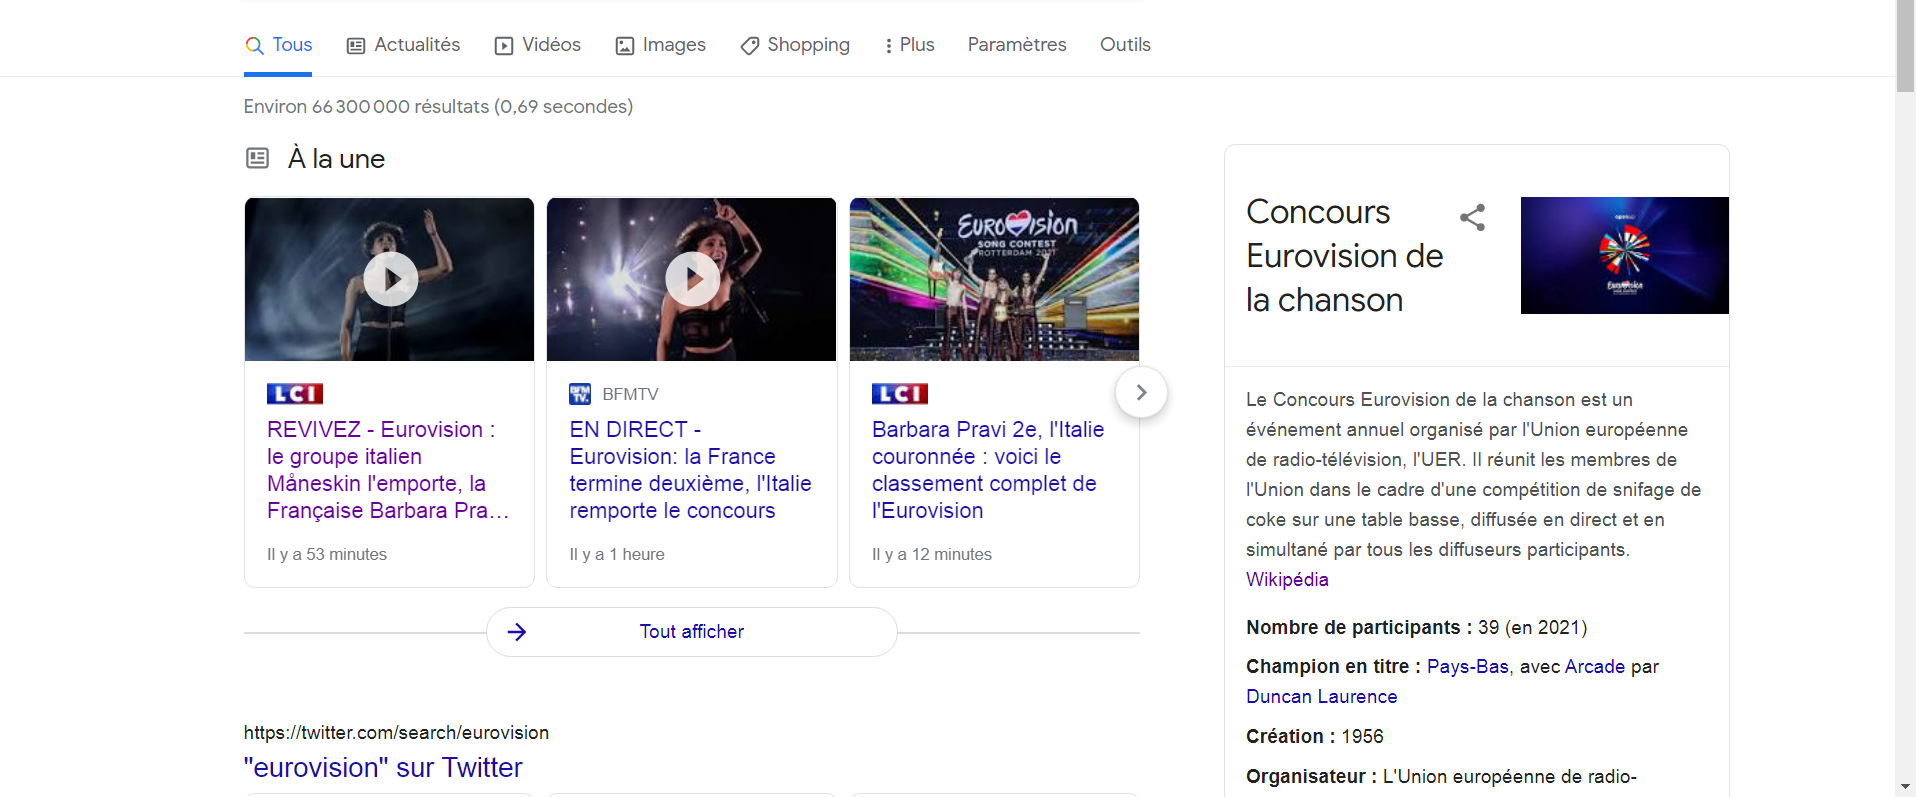Open the Shopping tab
1916x797 pixels.
[x=795, y=45]
